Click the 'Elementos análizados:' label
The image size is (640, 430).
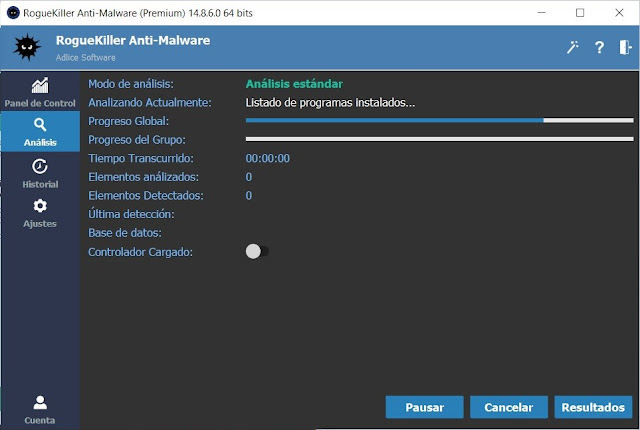(143, 177)
